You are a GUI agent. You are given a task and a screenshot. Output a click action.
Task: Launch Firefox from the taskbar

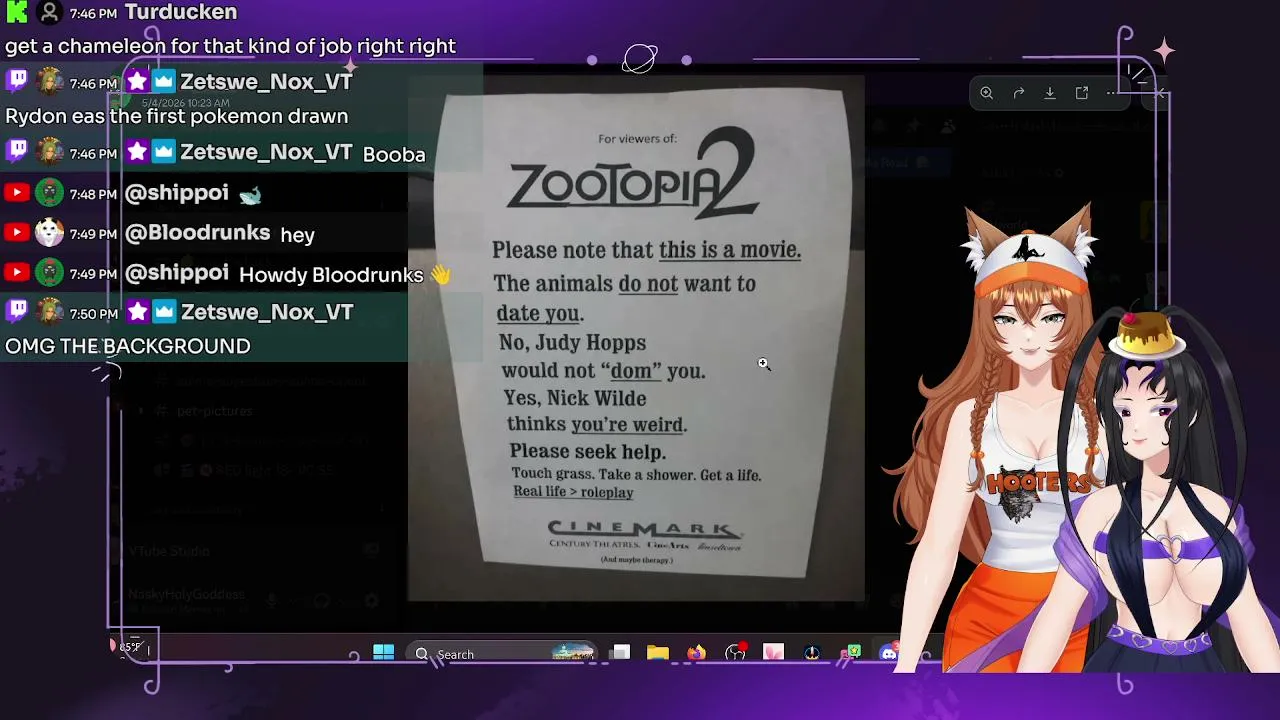tap(696, 653)
